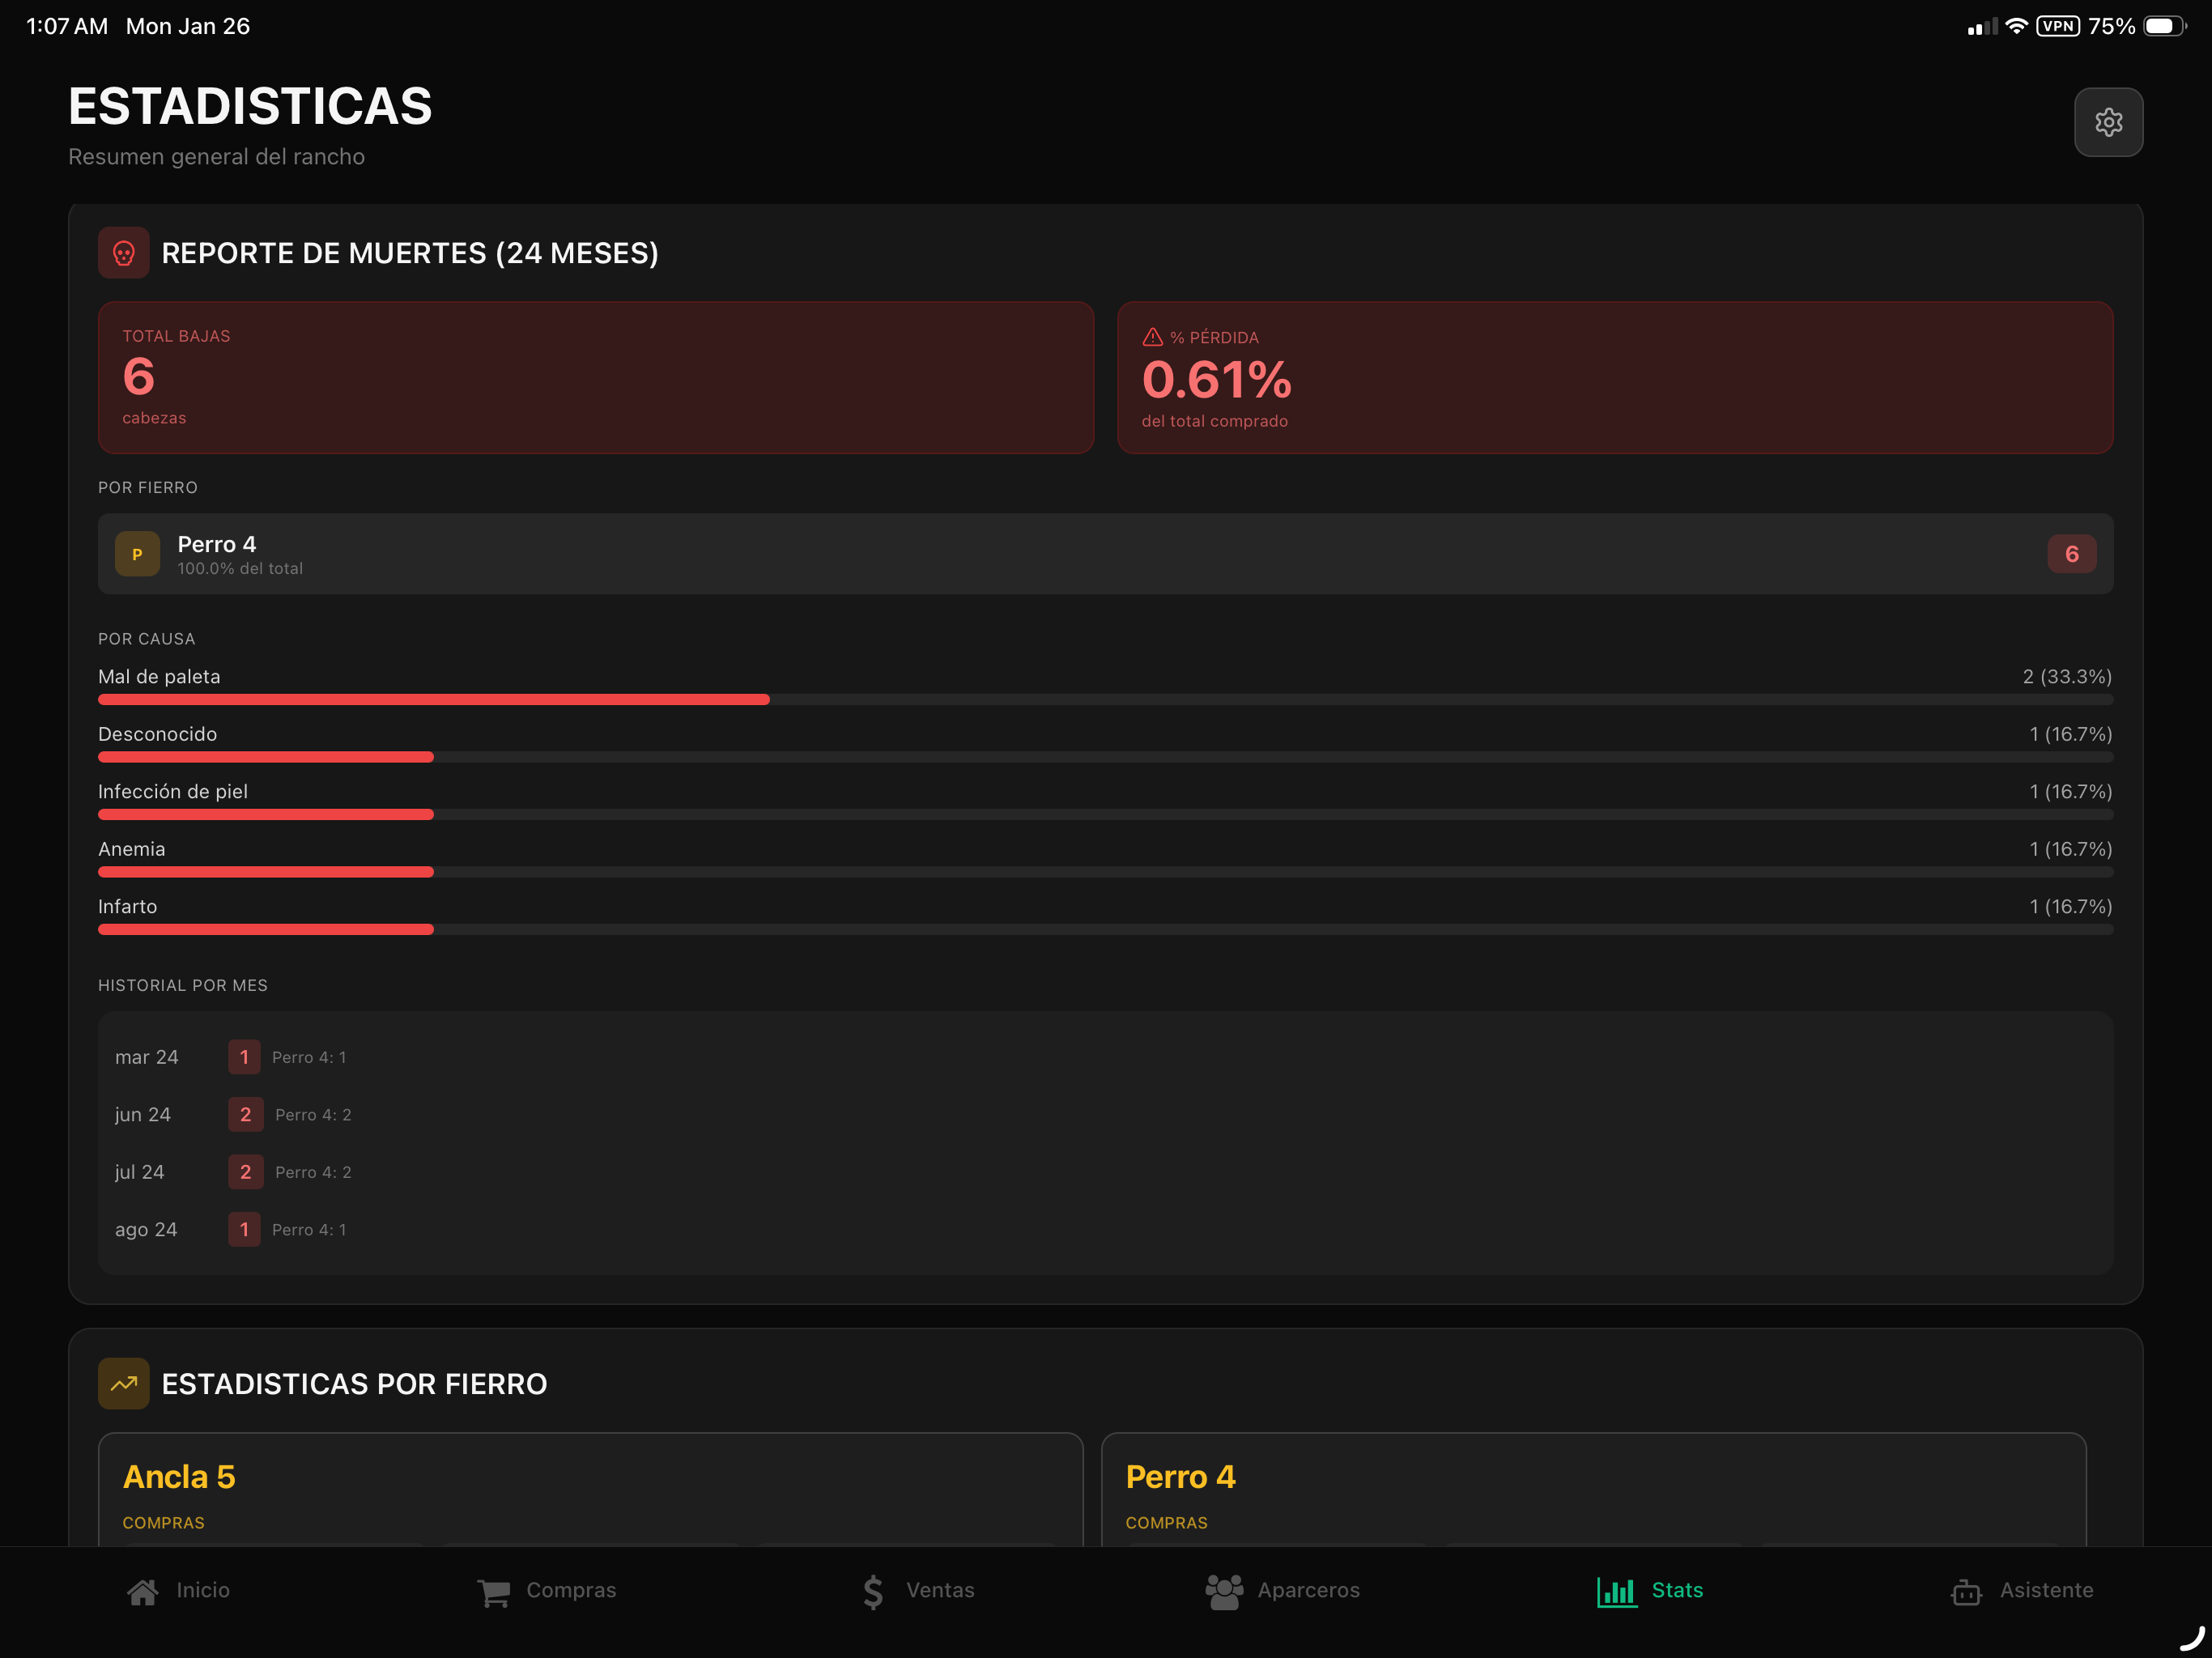The image size is (2212, 1658).
Task: Click the "Perro 4: 1" text in mar 24 row
Action: (x=309, y=1057)
